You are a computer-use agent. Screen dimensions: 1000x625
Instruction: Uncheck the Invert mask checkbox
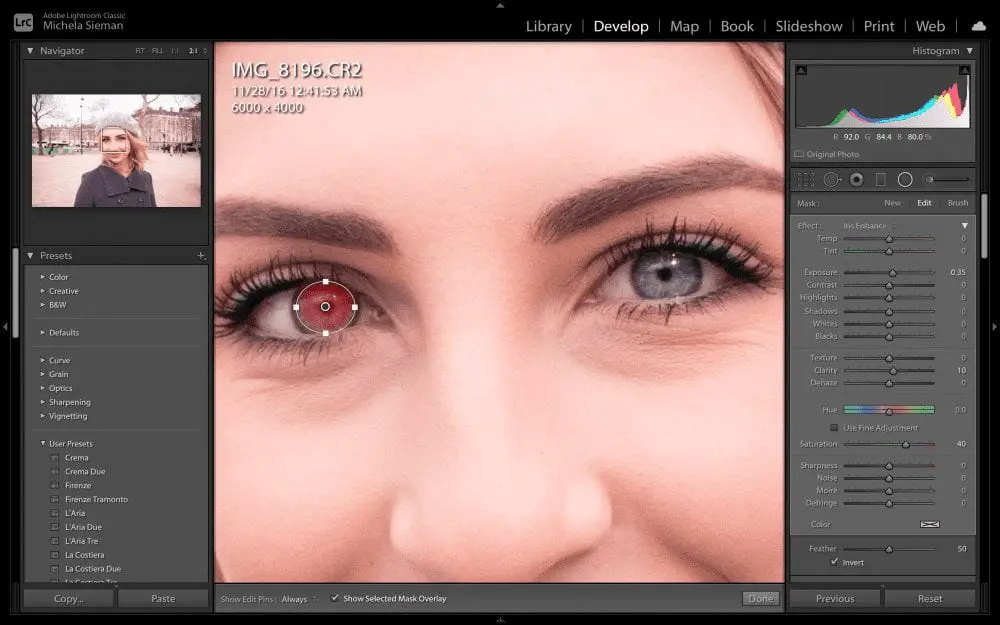click(834, 562)
